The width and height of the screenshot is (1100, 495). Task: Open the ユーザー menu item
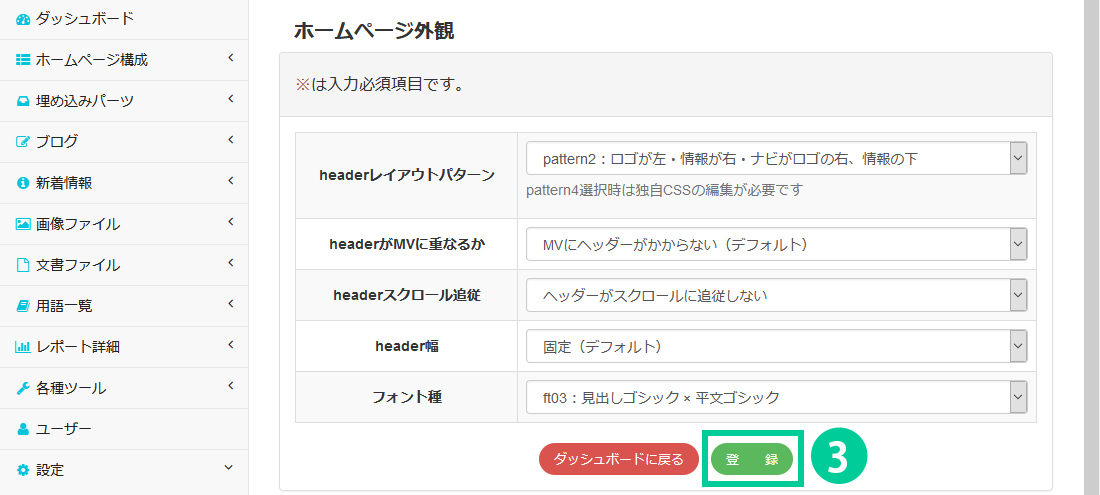63,429
